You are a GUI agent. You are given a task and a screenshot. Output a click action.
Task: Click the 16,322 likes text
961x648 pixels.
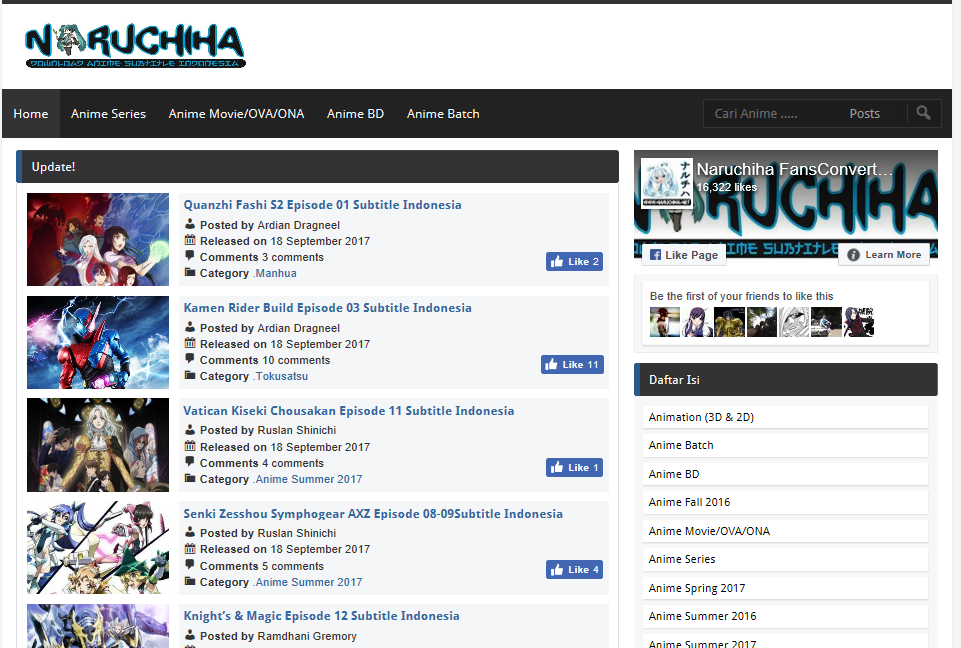point(727,187)
